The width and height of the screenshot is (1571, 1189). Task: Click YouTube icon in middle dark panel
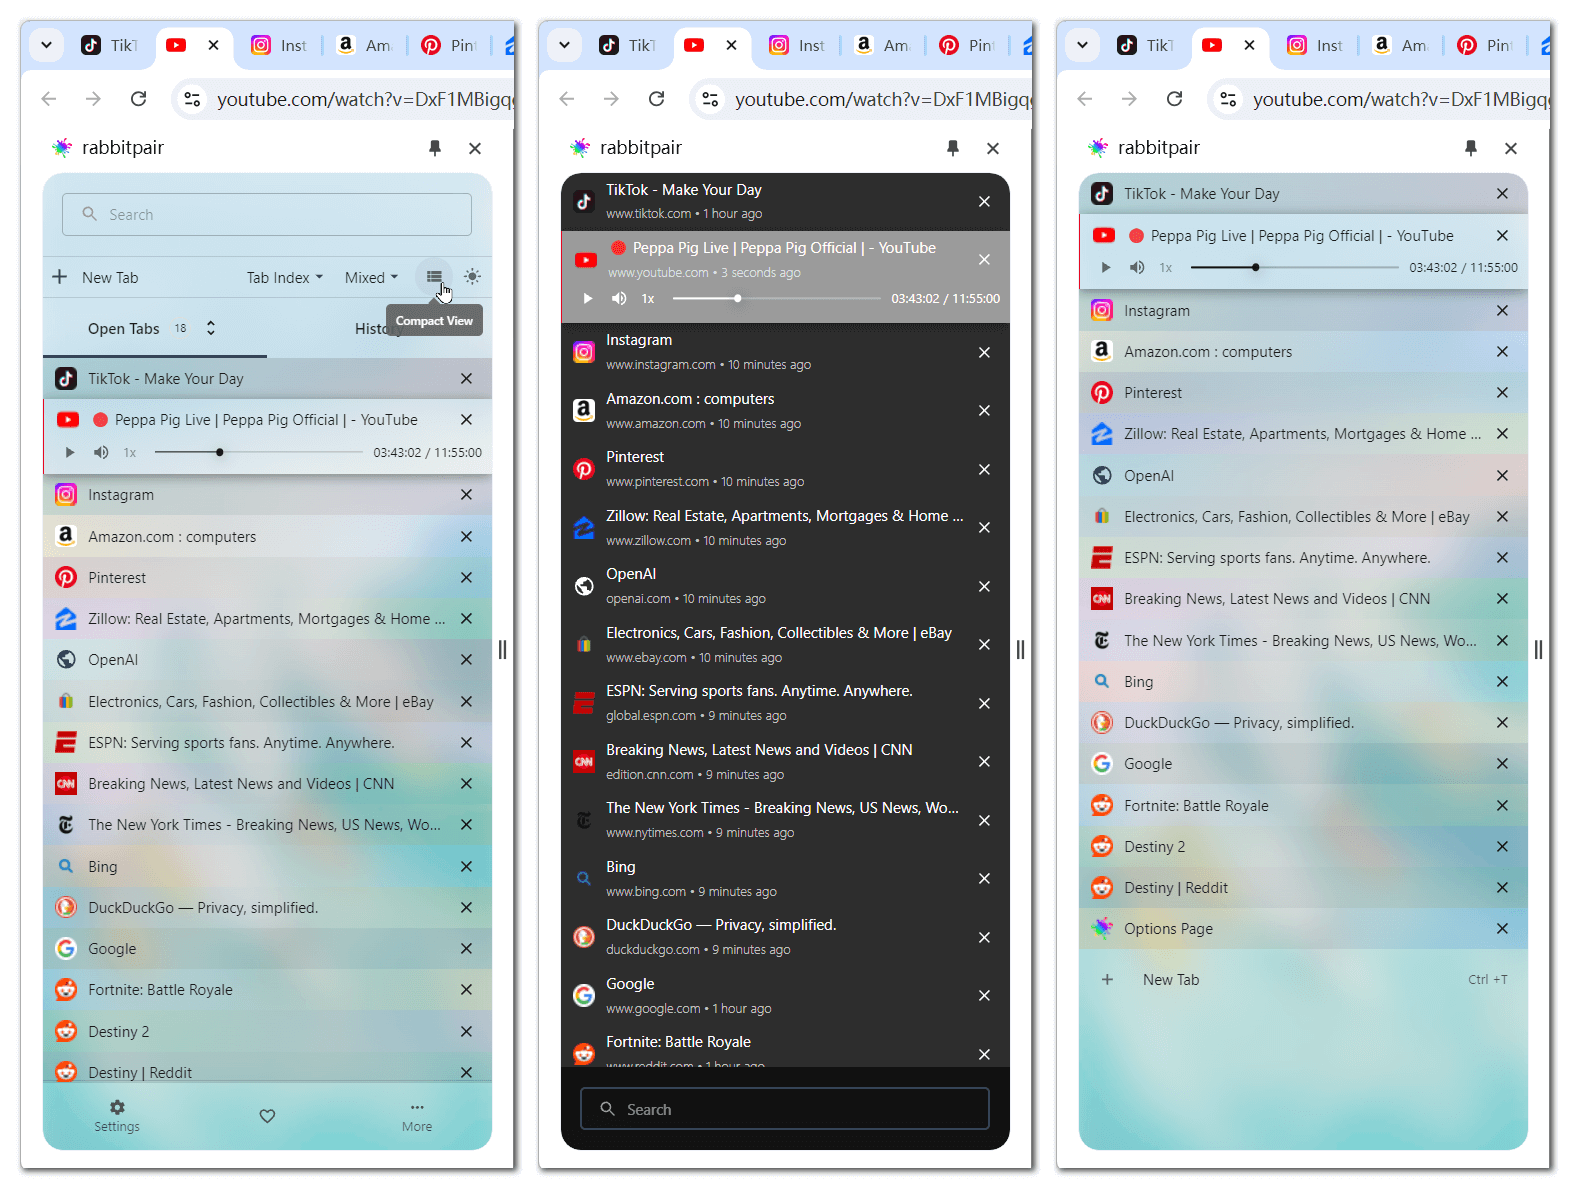pos(586,260)
